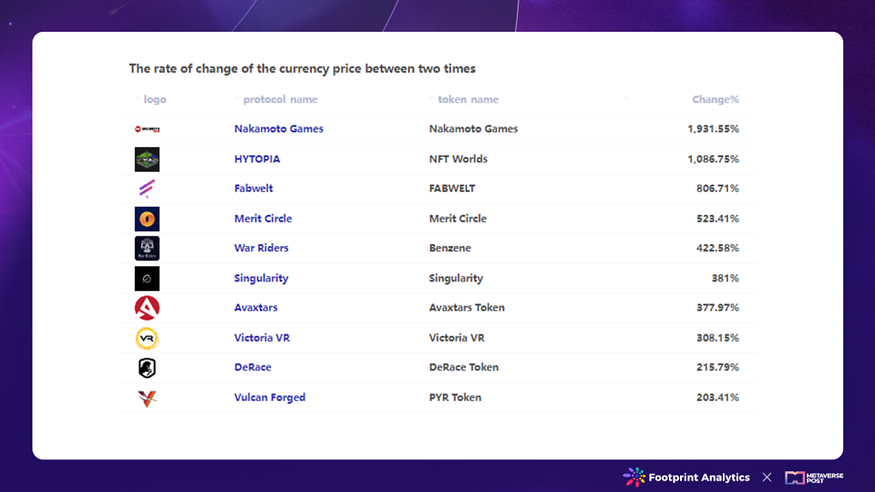
Task: Select the Avaxtars Token cell
Action: [x=467, y=308]
